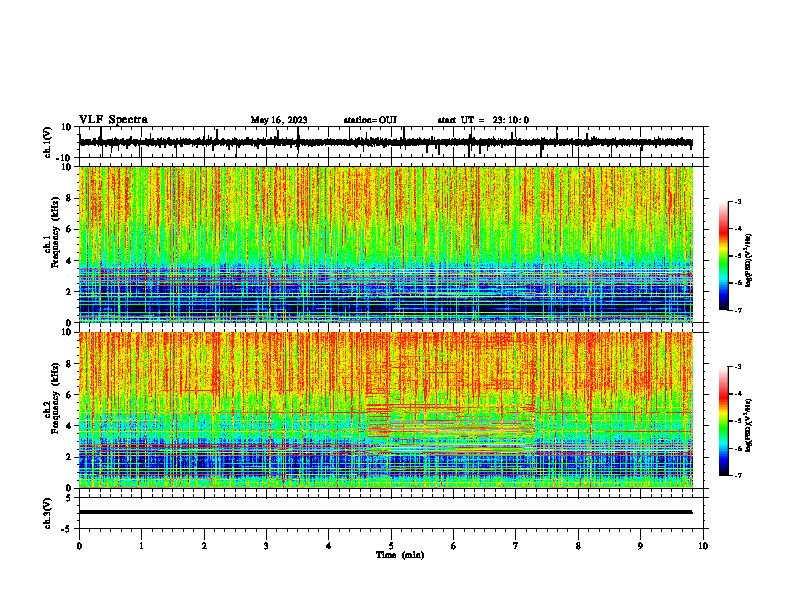Screen dimensions: 792x612
Task: Click the "-7" label below the ch.2 colorbar
Action: coord(737,475)
